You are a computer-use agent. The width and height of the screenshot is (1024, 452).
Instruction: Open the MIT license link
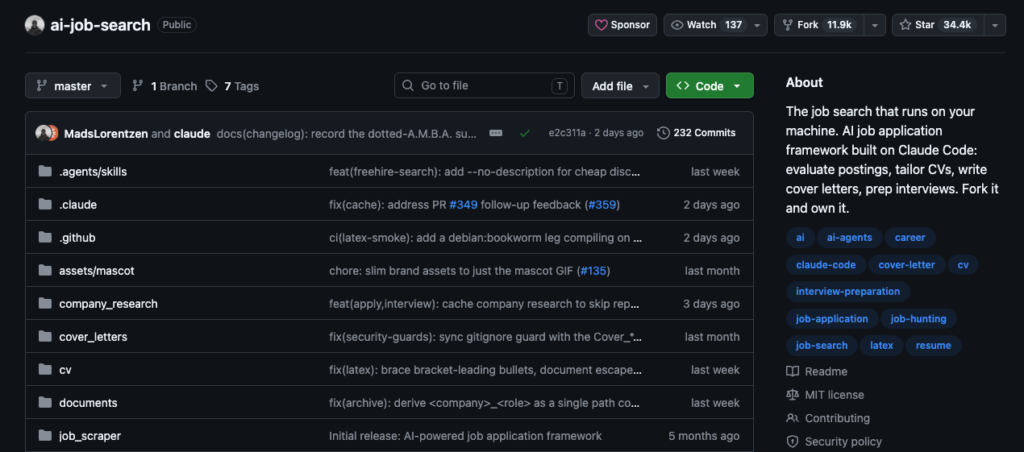(x=825, y=395)
